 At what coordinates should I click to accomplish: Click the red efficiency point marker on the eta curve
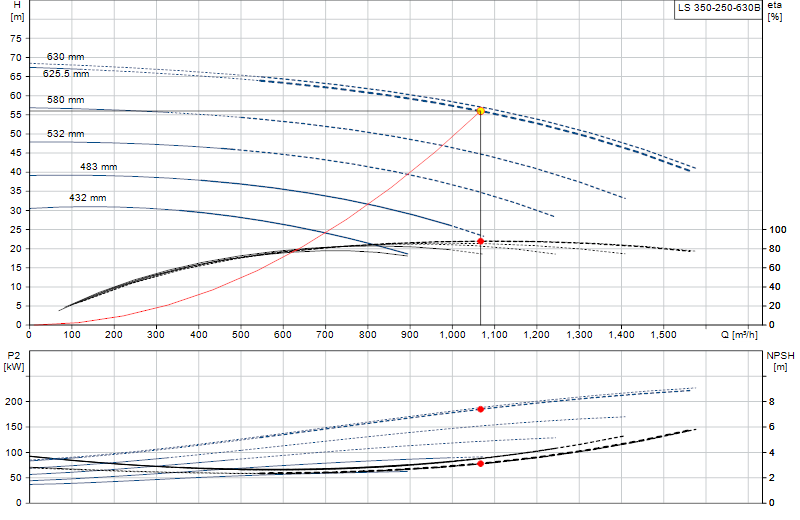pyautogui.click(x=480, y=241)
